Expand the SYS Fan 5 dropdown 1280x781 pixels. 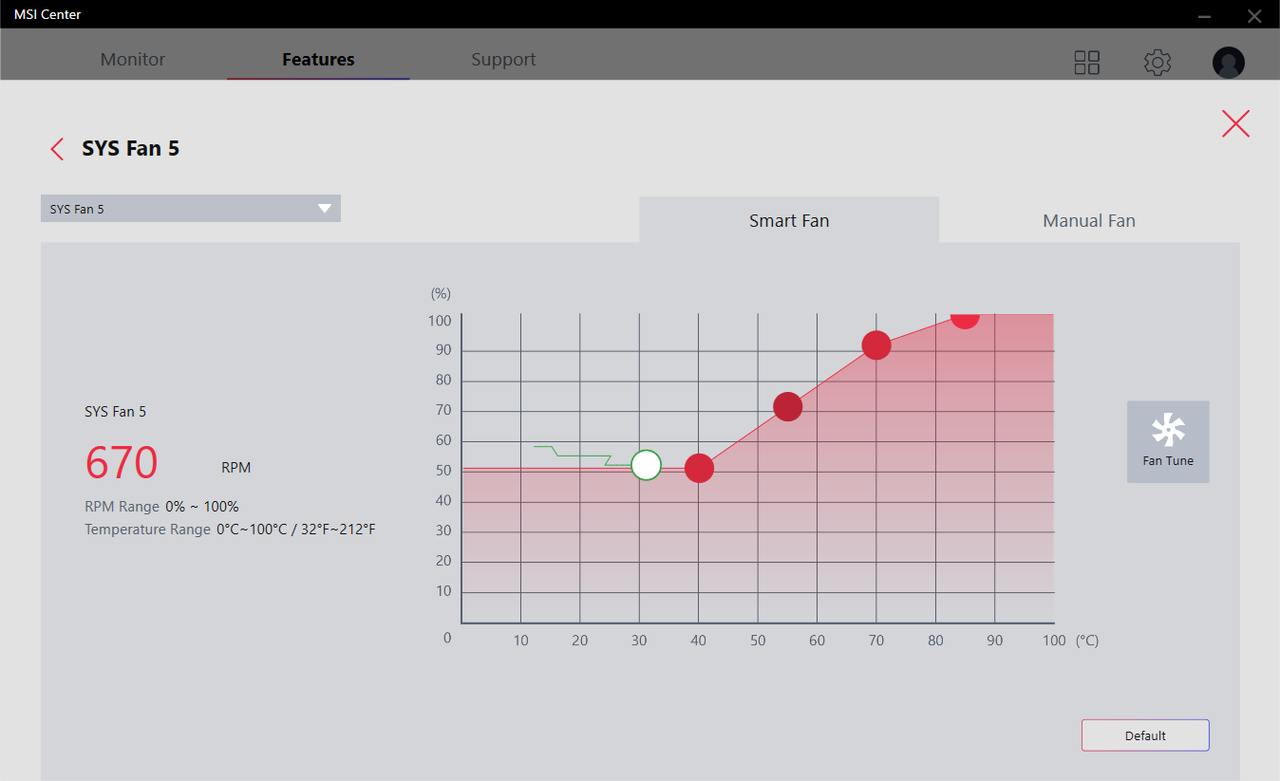point(191,209)
